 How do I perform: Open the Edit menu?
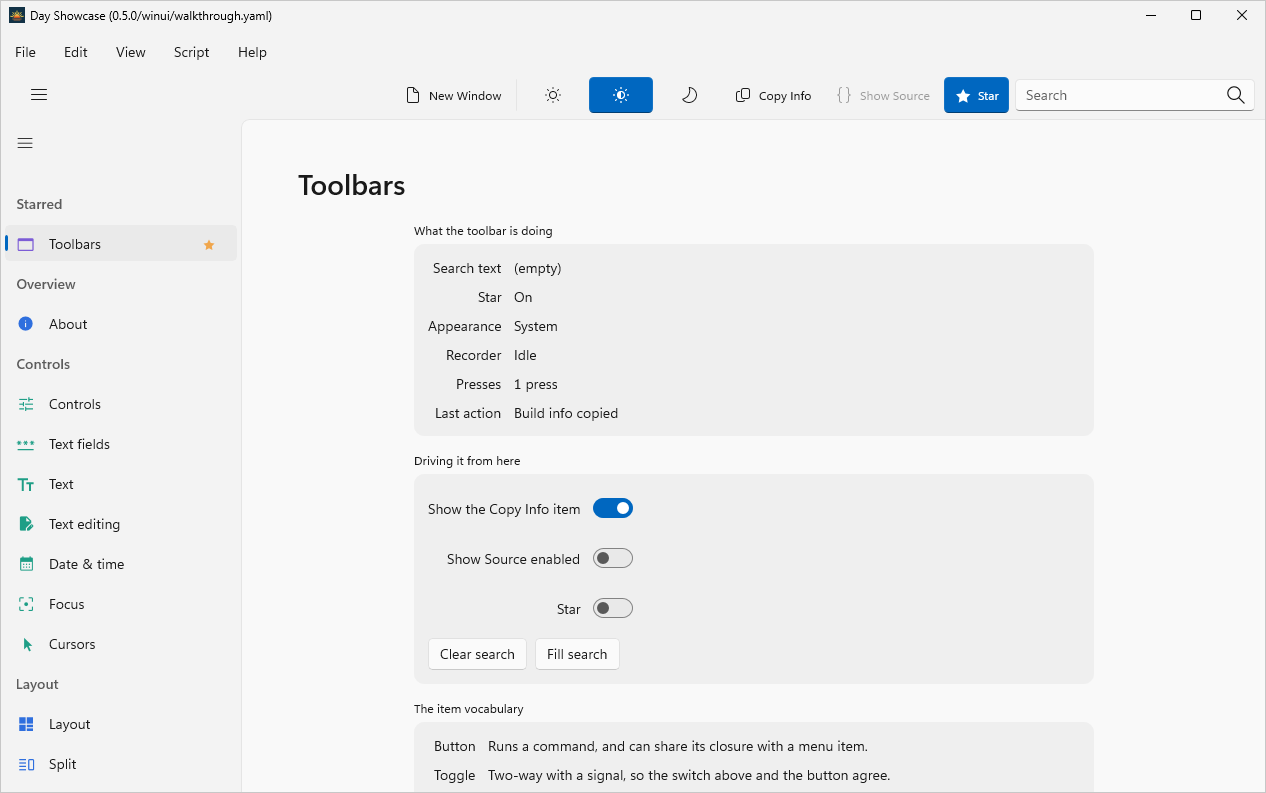pyautogui.click(x=76, y=52)
